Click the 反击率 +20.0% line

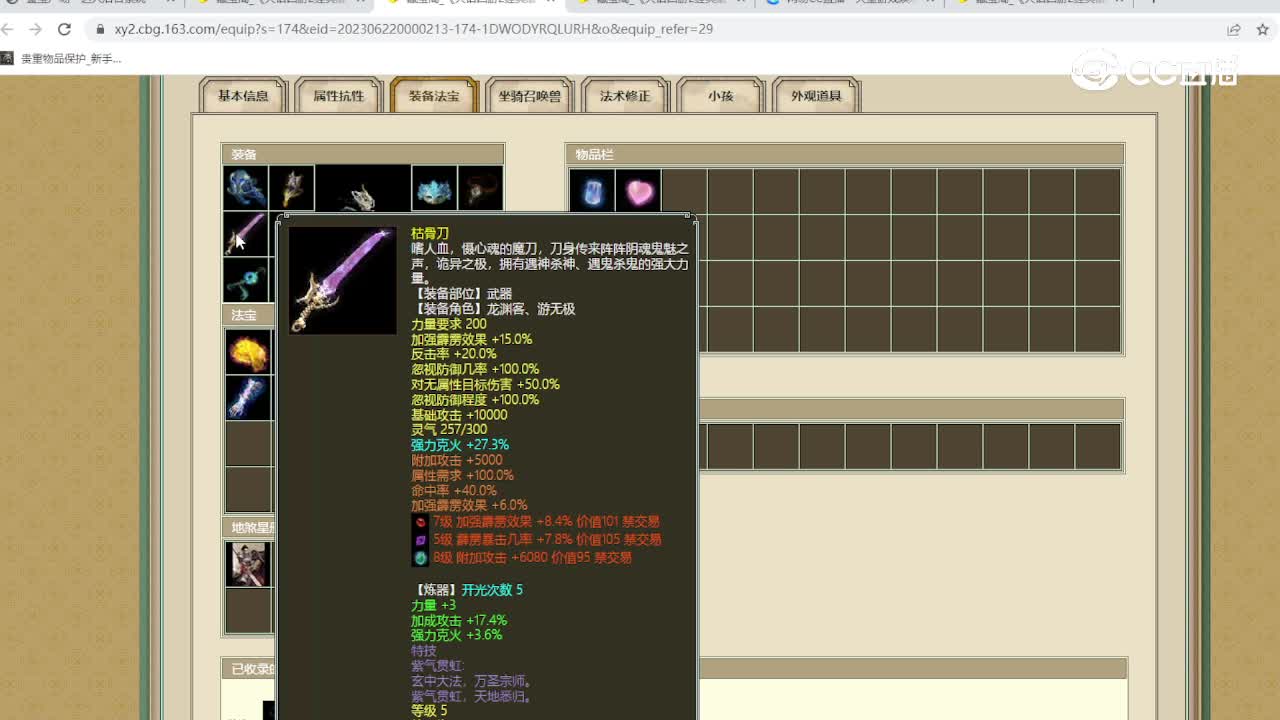click(454, 354)
